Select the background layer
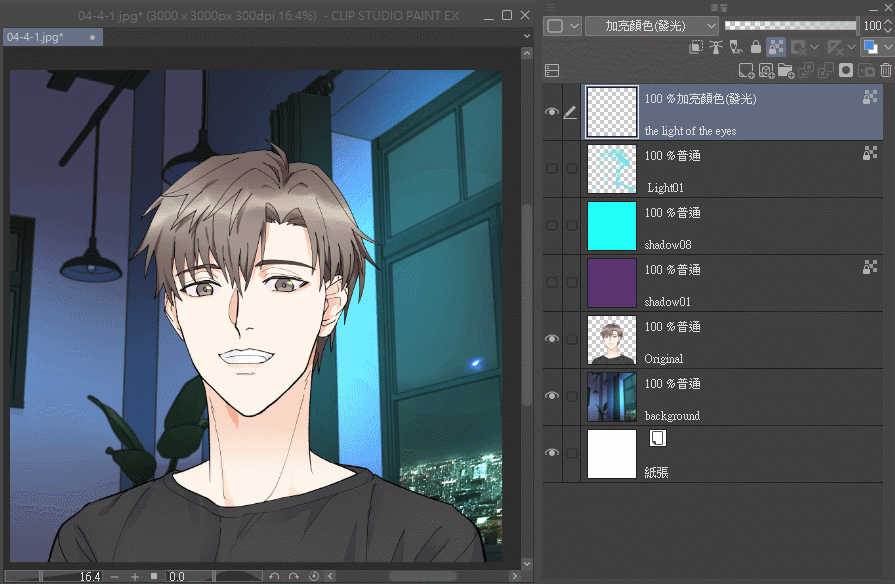895x584 pixels. 732,398
